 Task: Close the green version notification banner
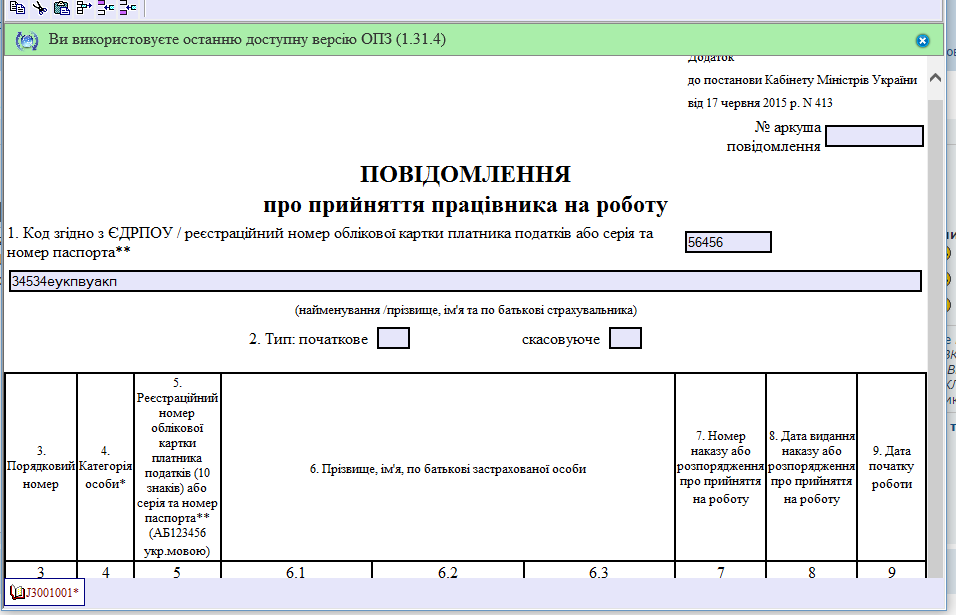coord(922,41)
